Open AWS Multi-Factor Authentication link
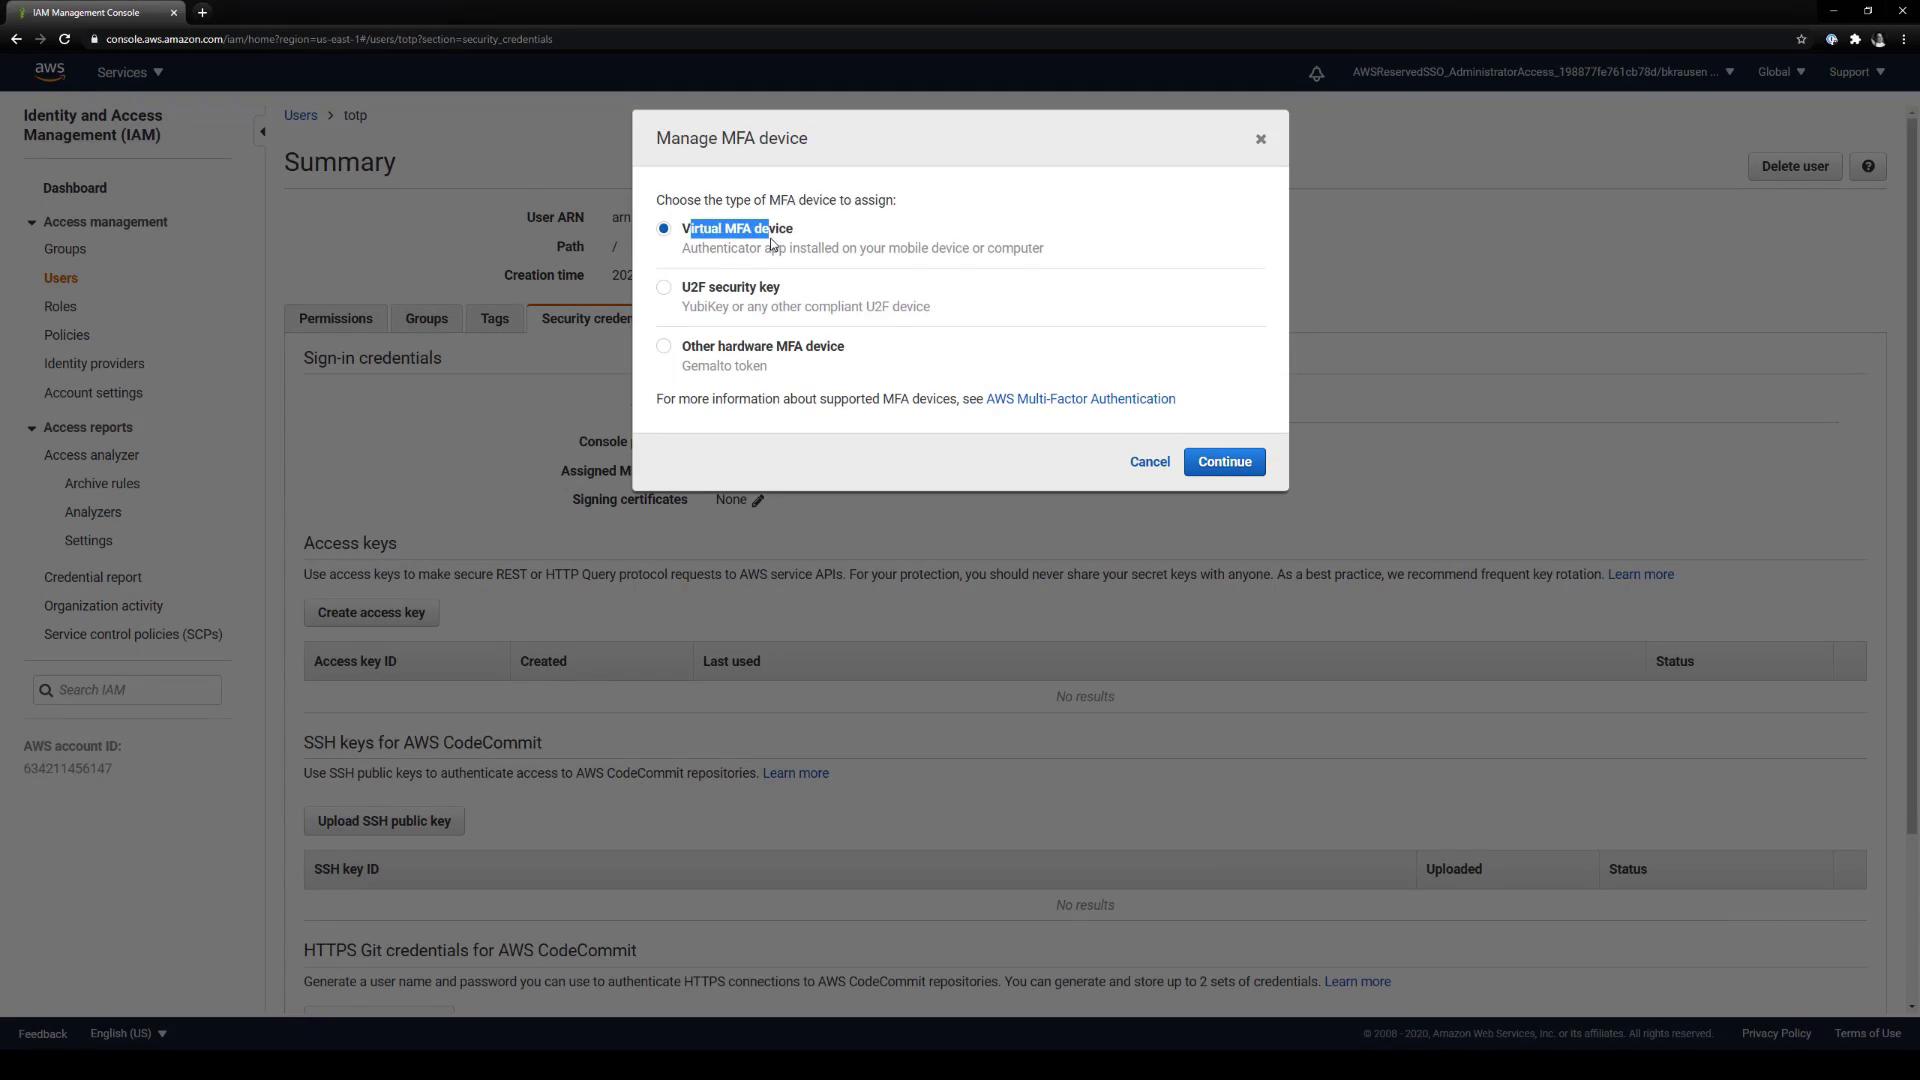The image size is (1920, 1080). click(1080, 399)
